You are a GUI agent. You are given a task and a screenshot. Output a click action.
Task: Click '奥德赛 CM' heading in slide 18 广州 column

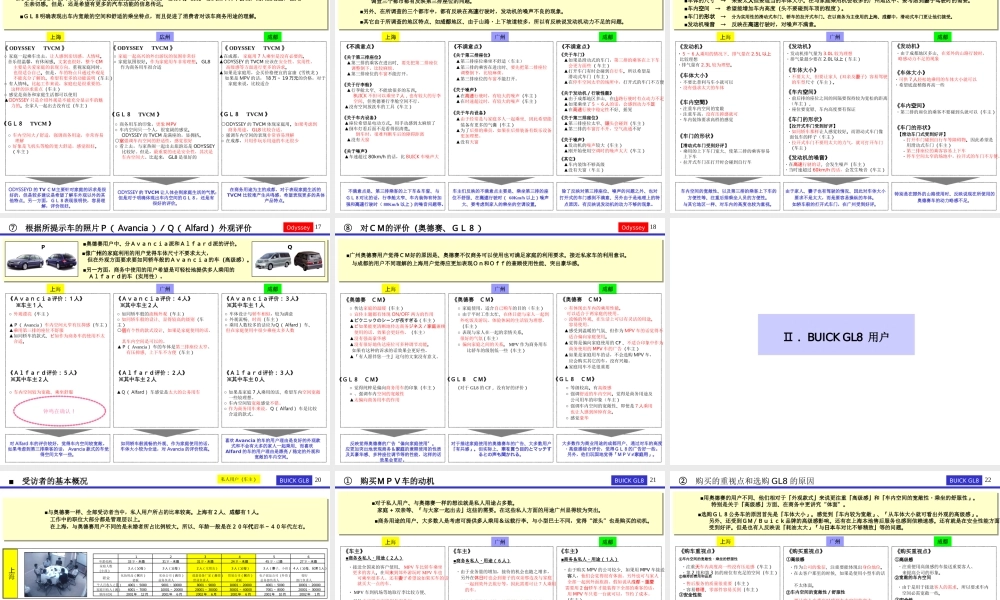473,299
